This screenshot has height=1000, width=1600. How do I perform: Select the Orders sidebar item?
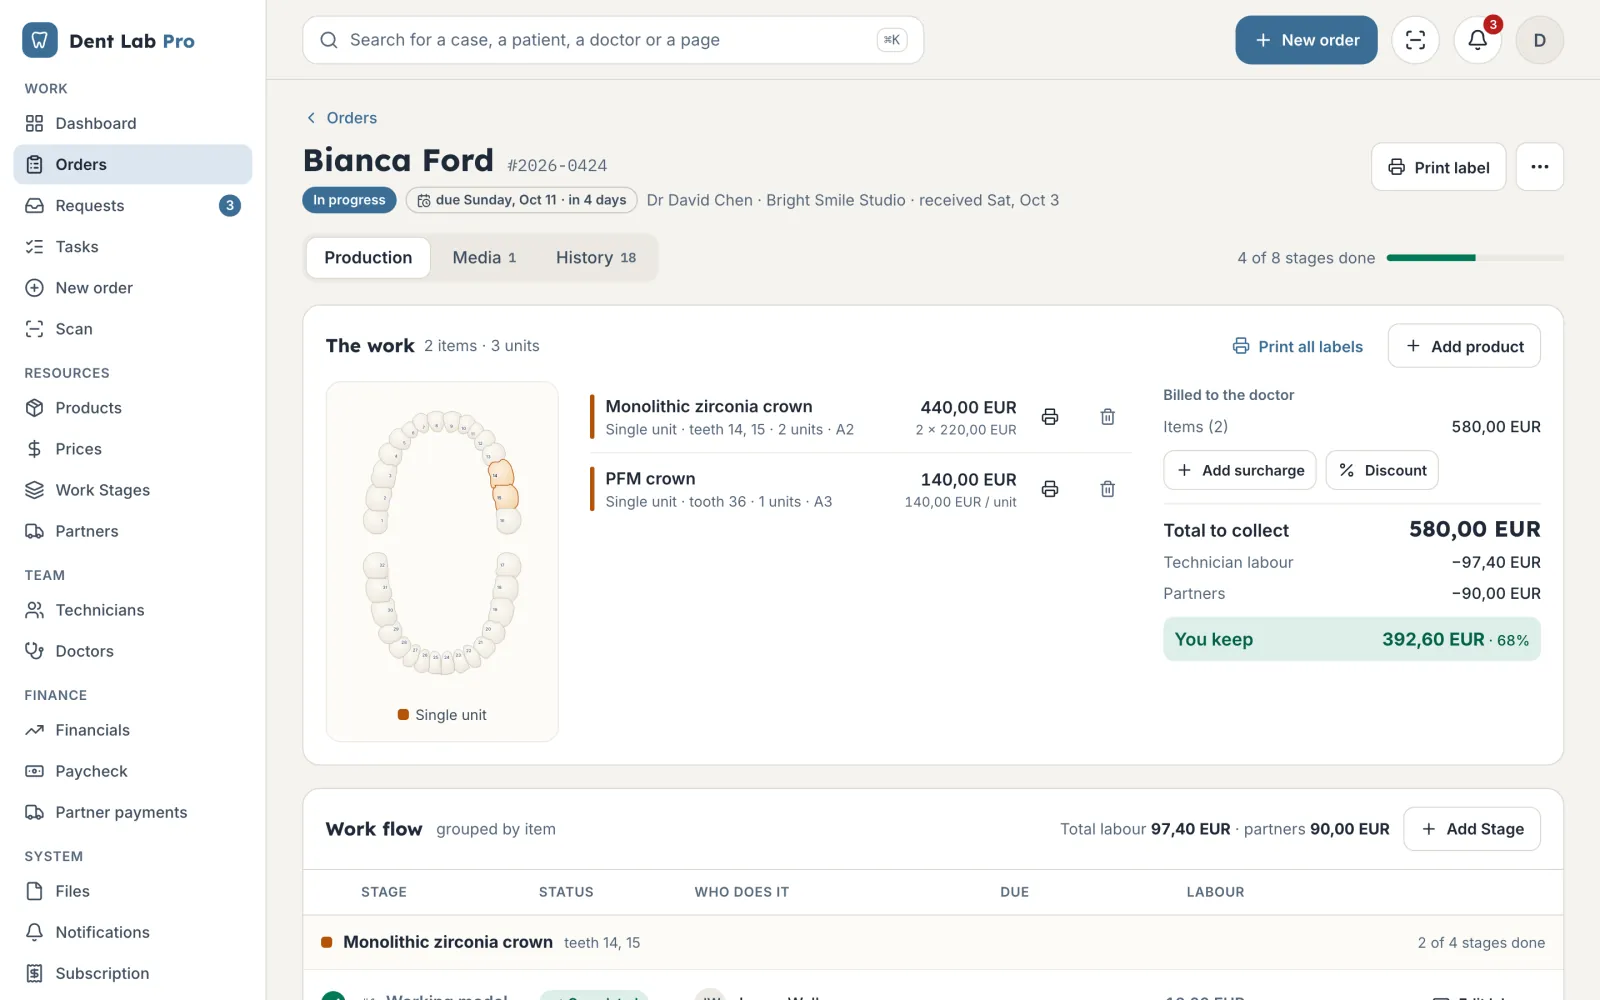click(133, 164)
